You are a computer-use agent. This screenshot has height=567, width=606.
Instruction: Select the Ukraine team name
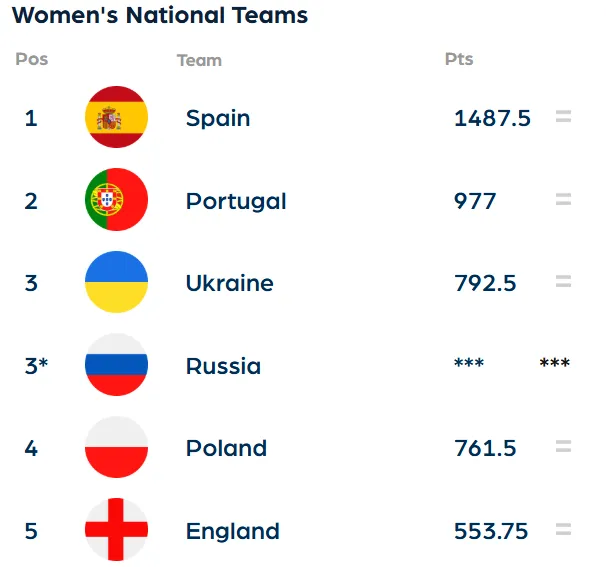[229, 283]
